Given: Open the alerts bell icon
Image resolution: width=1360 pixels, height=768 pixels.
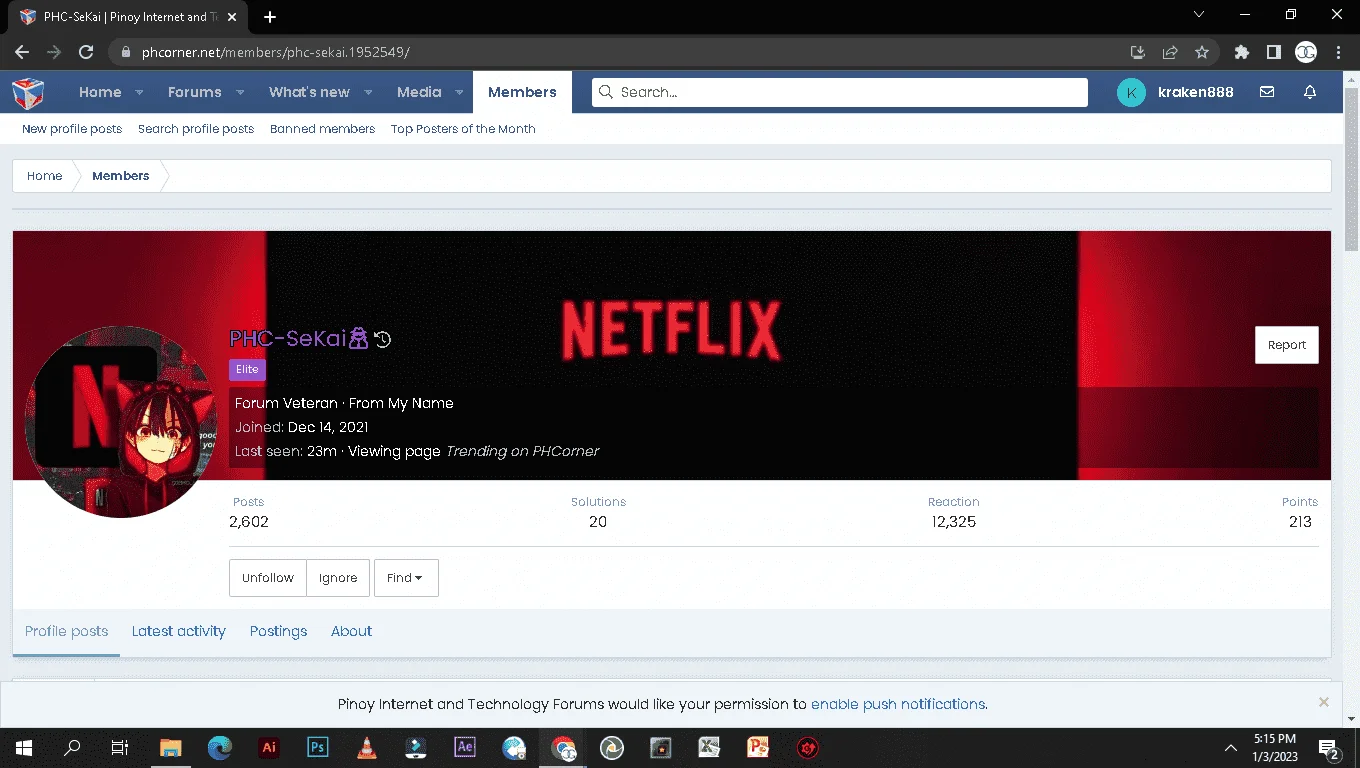Looking at the screenshot, I should click(1310, 92).
